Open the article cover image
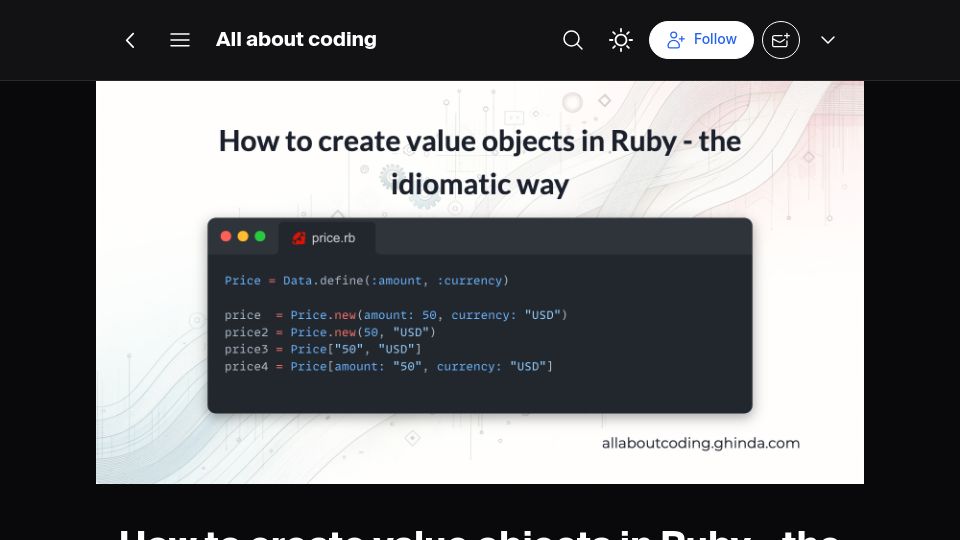This screenshot has height=540, width=960. (480, 282)
